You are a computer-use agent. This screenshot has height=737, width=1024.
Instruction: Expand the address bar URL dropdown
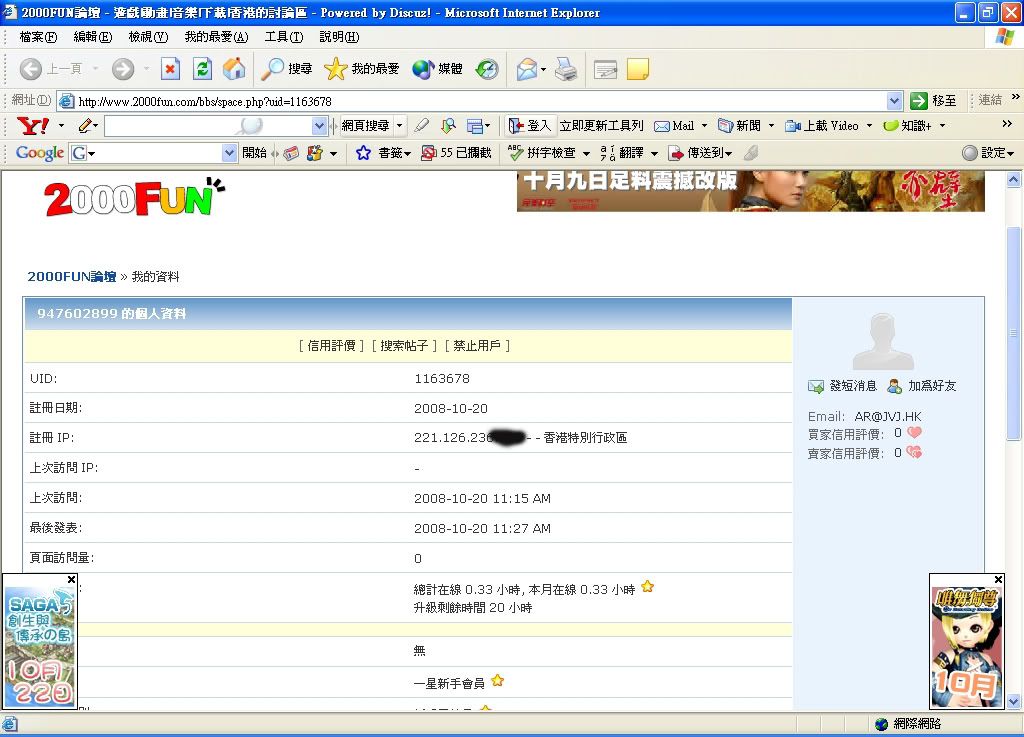pos(894,101)
